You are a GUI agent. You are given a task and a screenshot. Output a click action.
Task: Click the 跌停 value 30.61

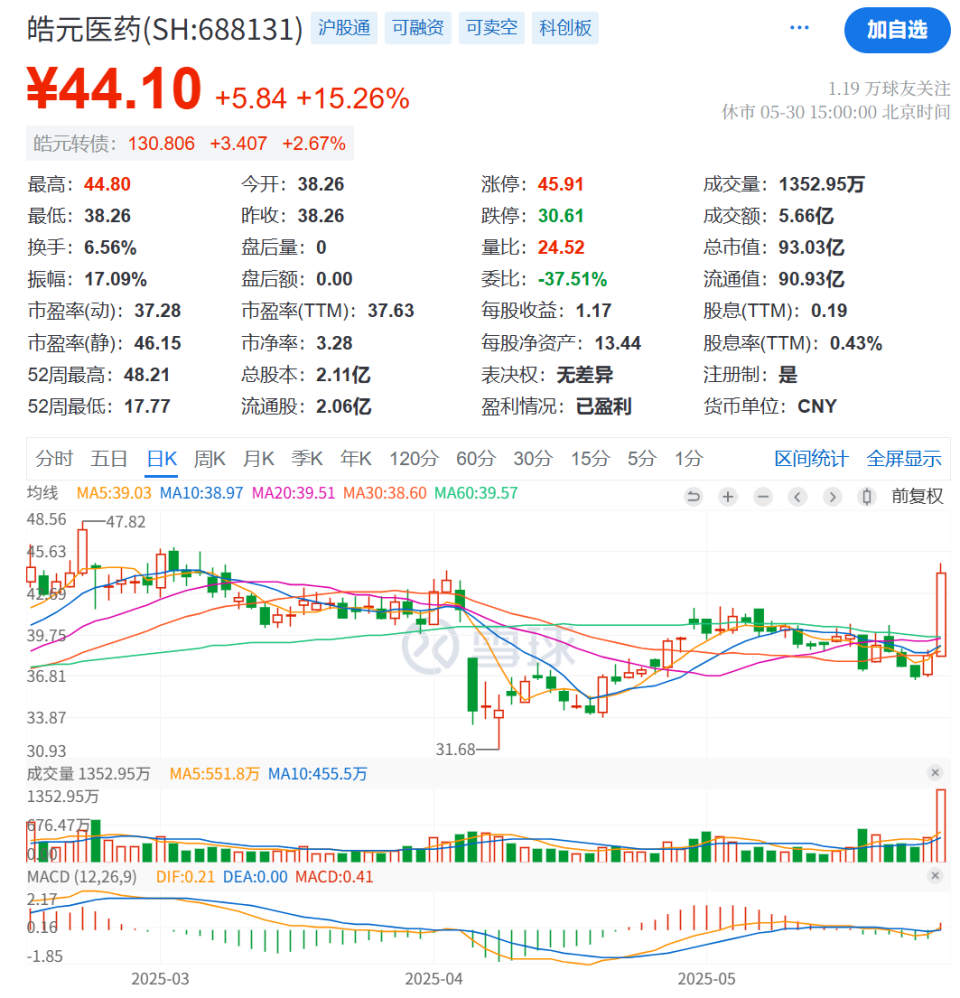(x=561, y=216)
